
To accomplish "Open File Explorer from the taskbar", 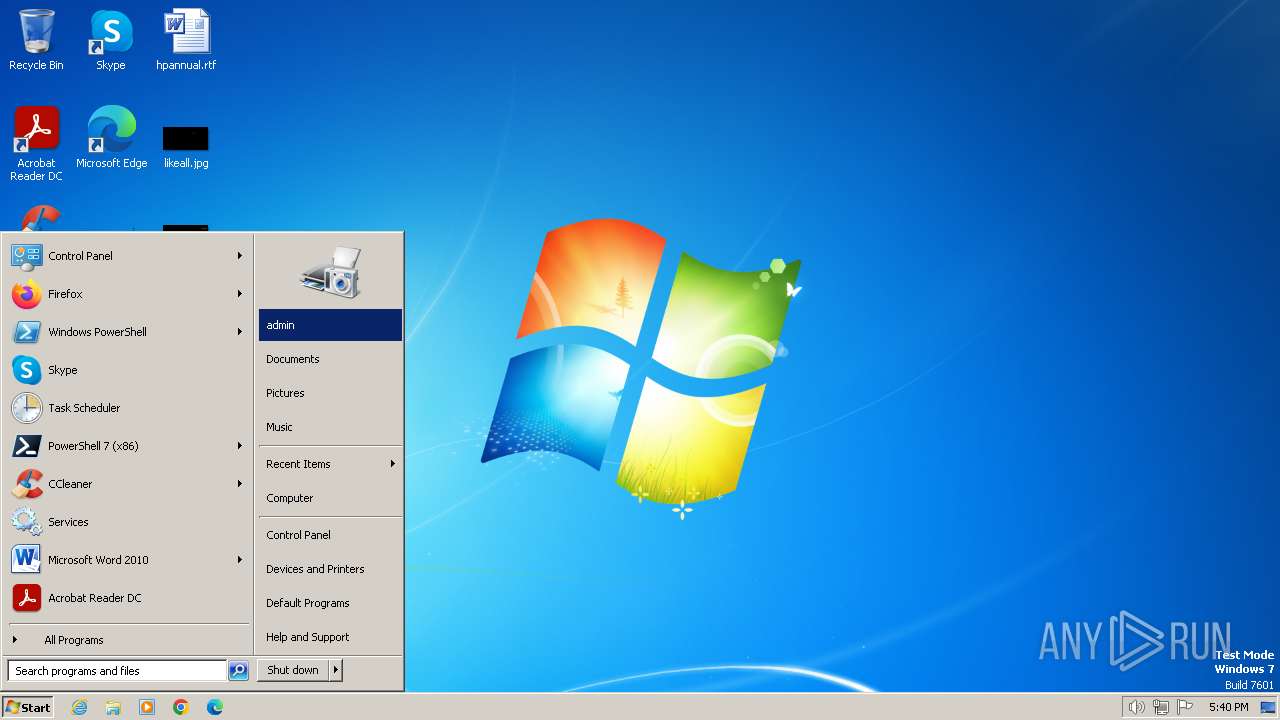I will [x=113, y=707].
